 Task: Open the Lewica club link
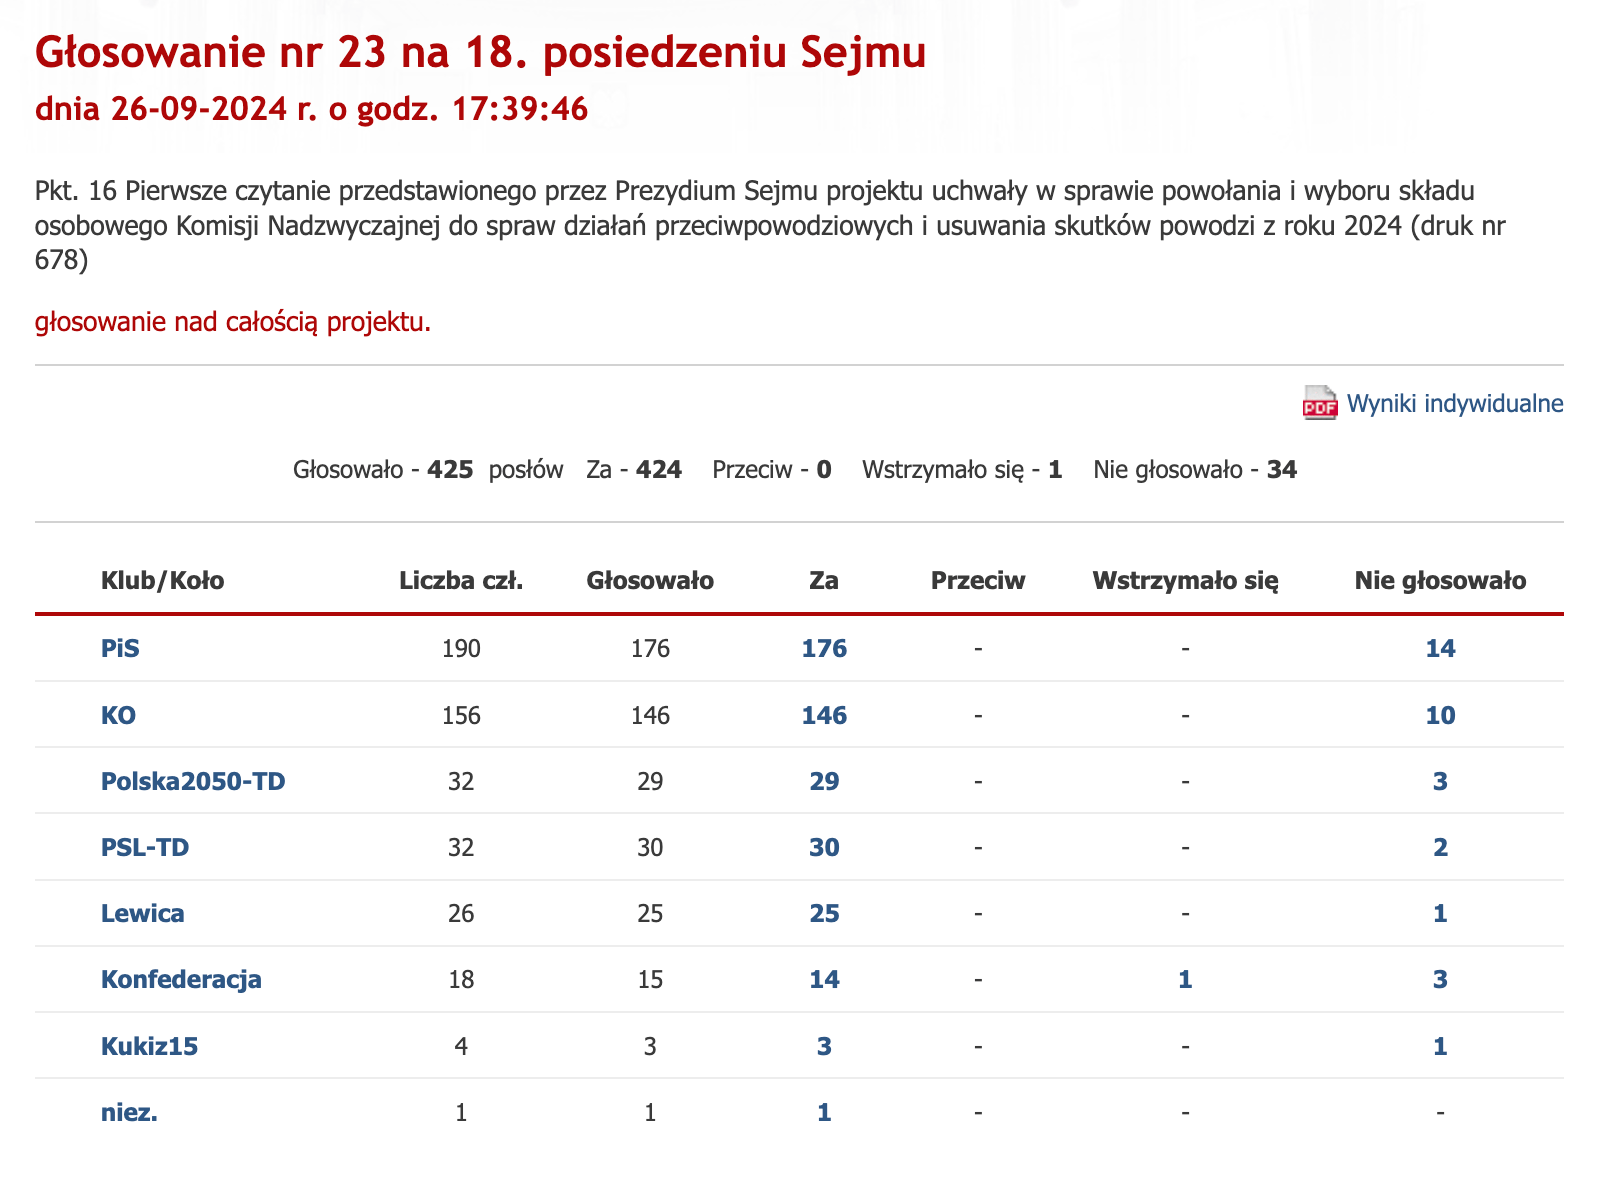[x=143, y=913]
